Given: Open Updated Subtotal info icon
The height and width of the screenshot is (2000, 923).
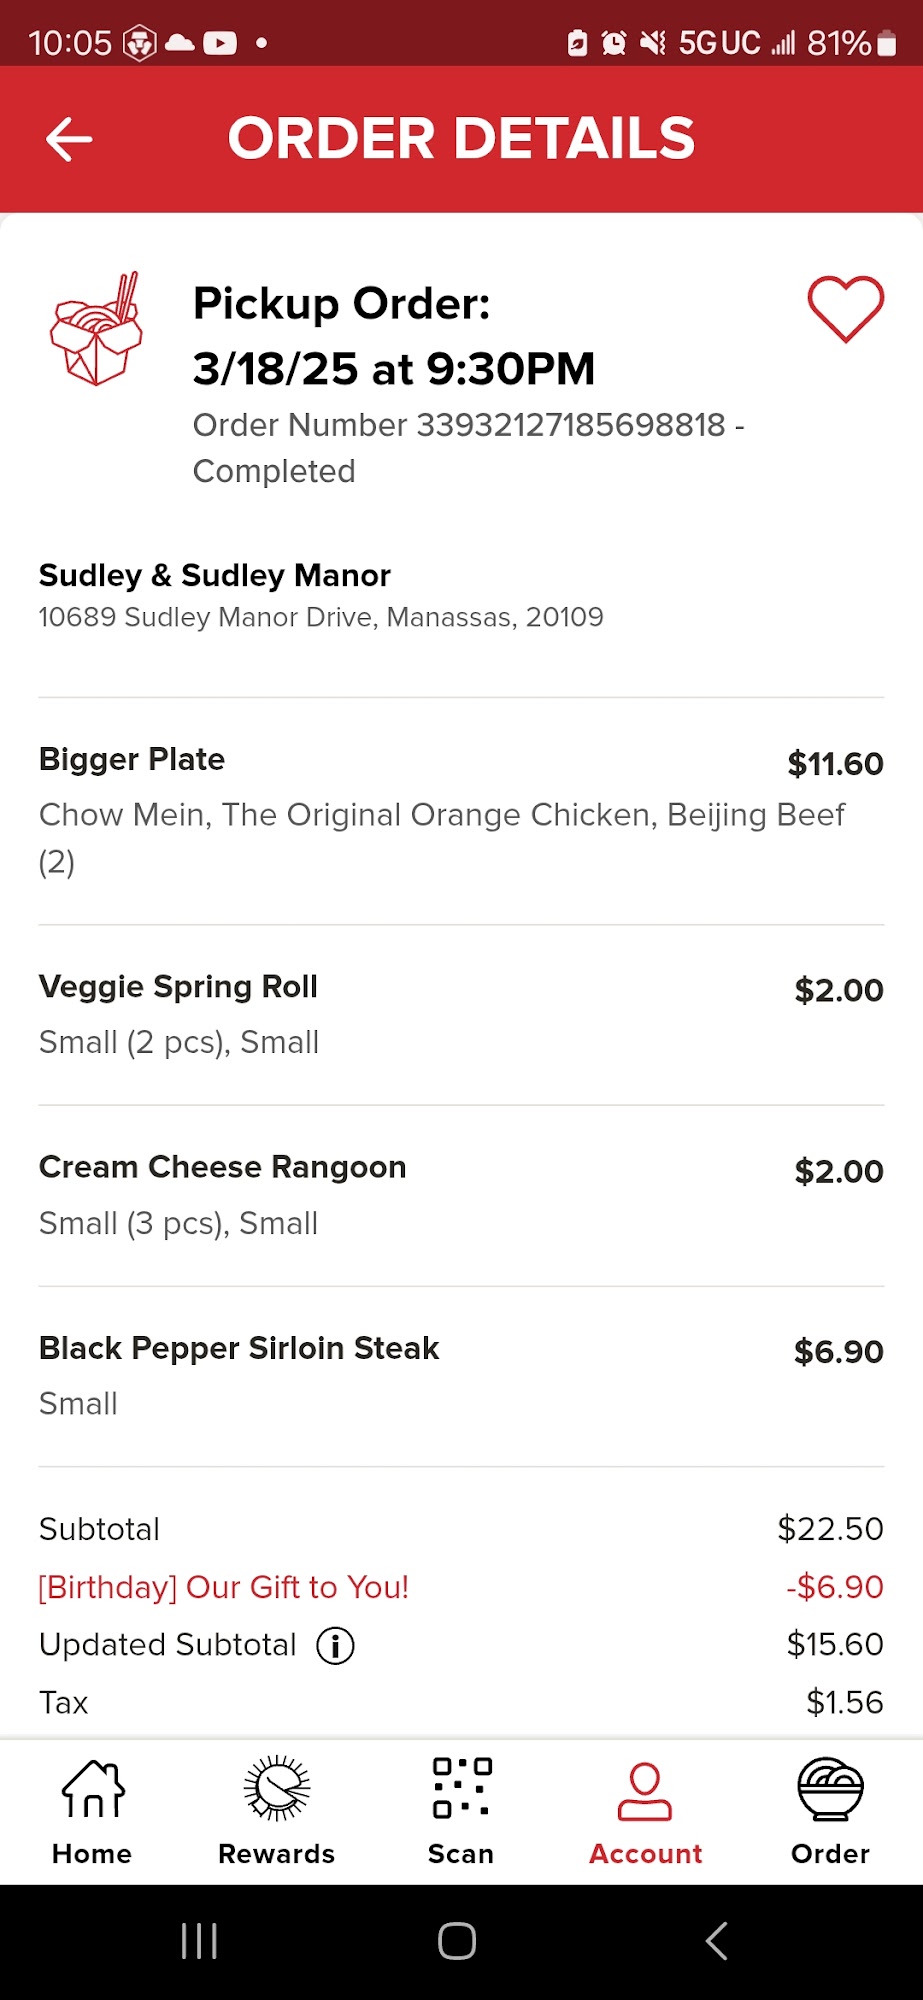Looking at the screenshot, I should click(336, 1645).
